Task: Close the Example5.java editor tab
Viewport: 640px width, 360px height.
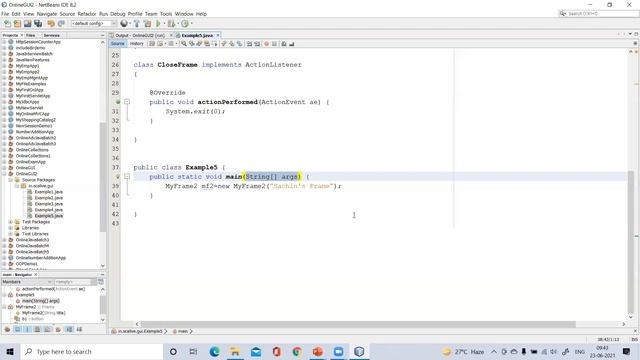Action: click(x=218, y=36)
